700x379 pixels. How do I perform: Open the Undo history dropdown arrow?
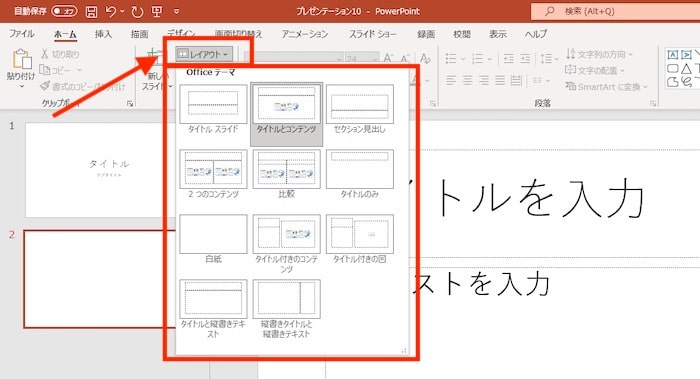click(122, 11)
